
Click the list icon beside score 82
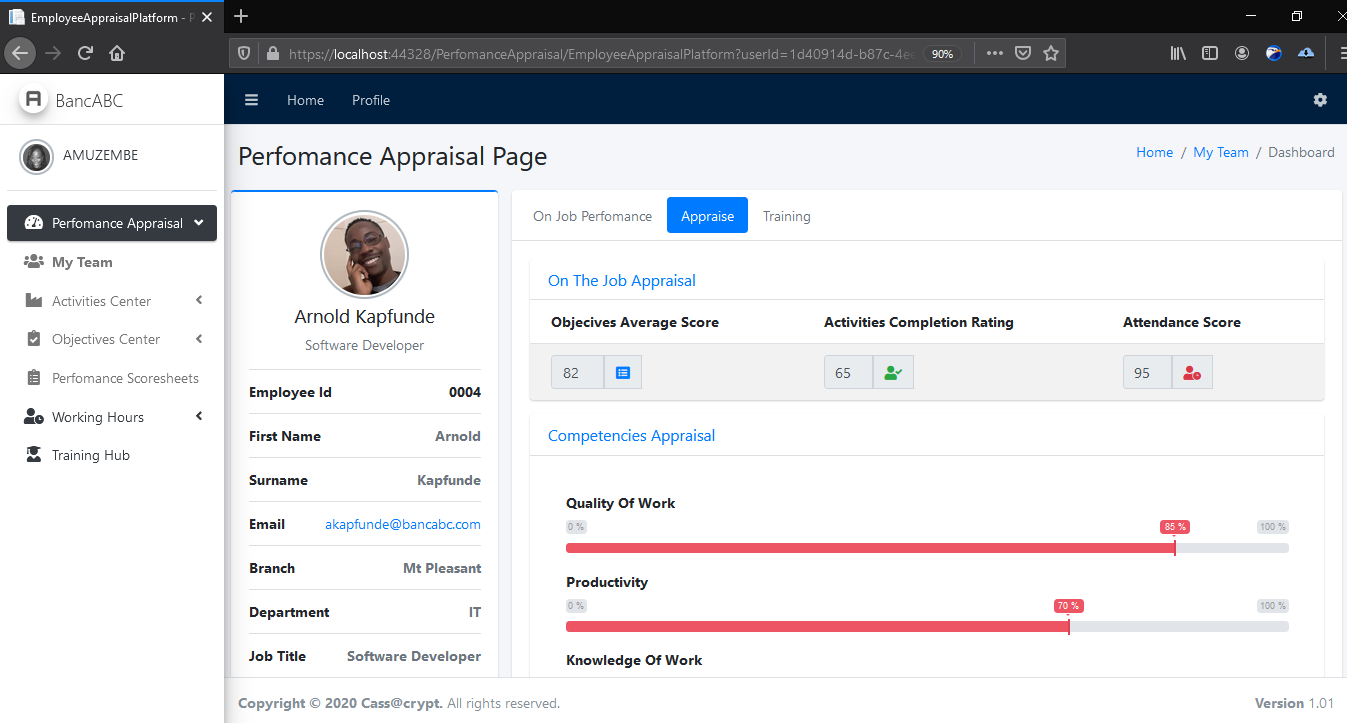click(623, 373)
